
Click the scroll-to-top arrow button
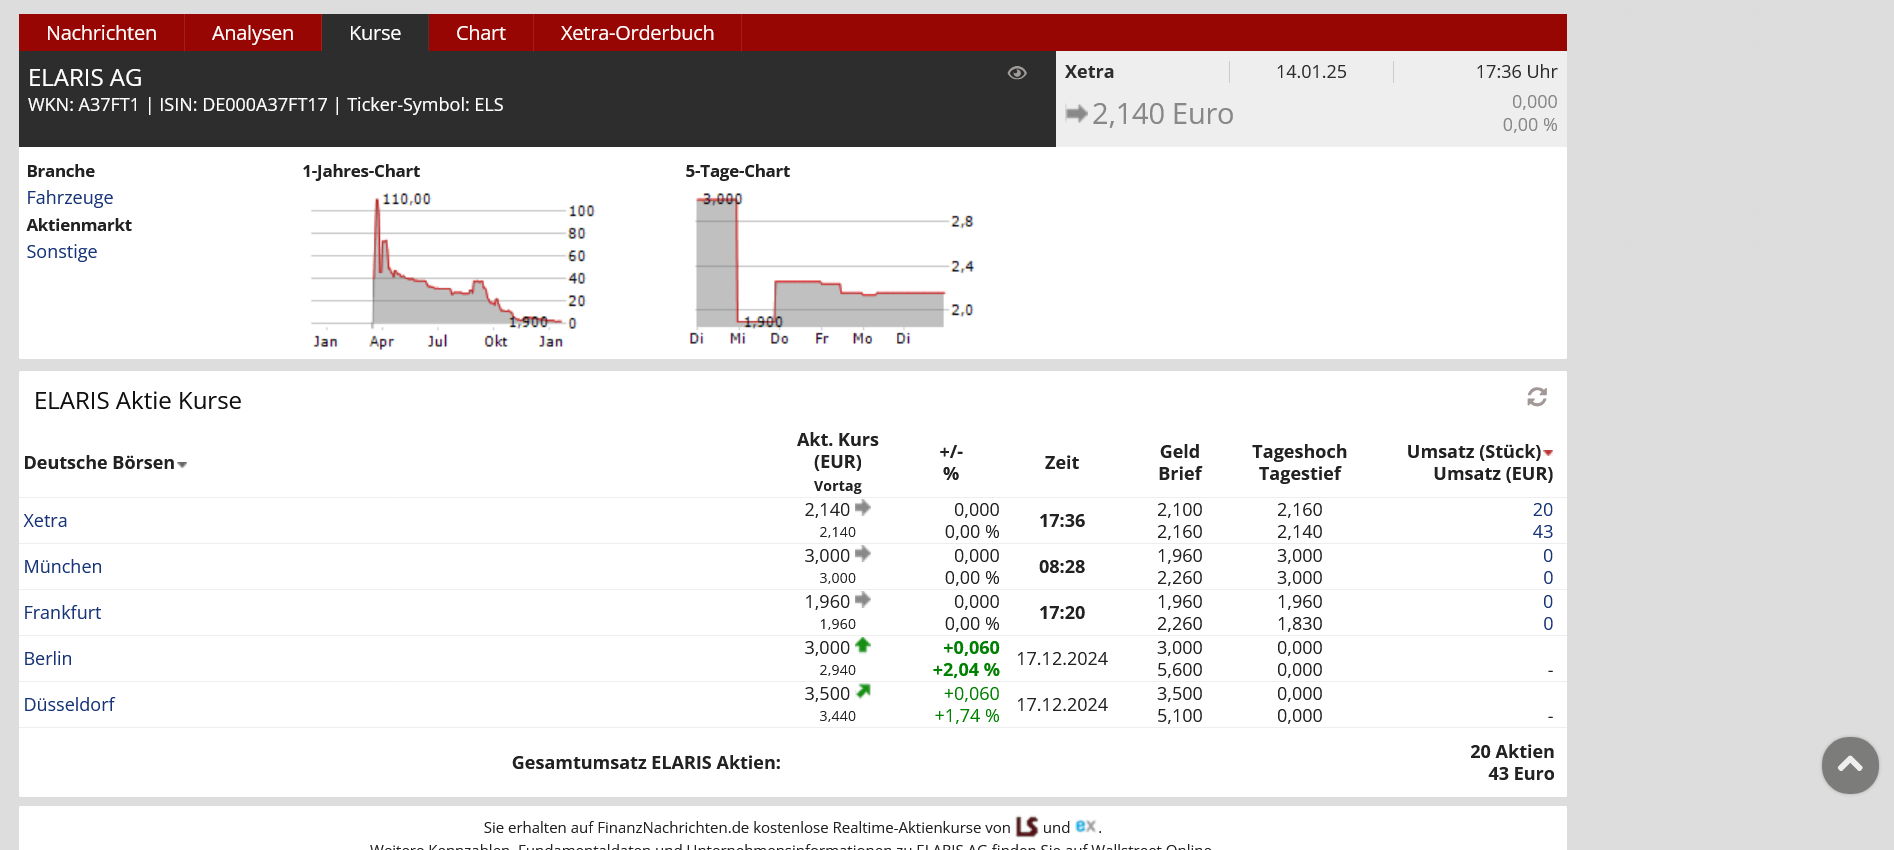pos(1849,765)
